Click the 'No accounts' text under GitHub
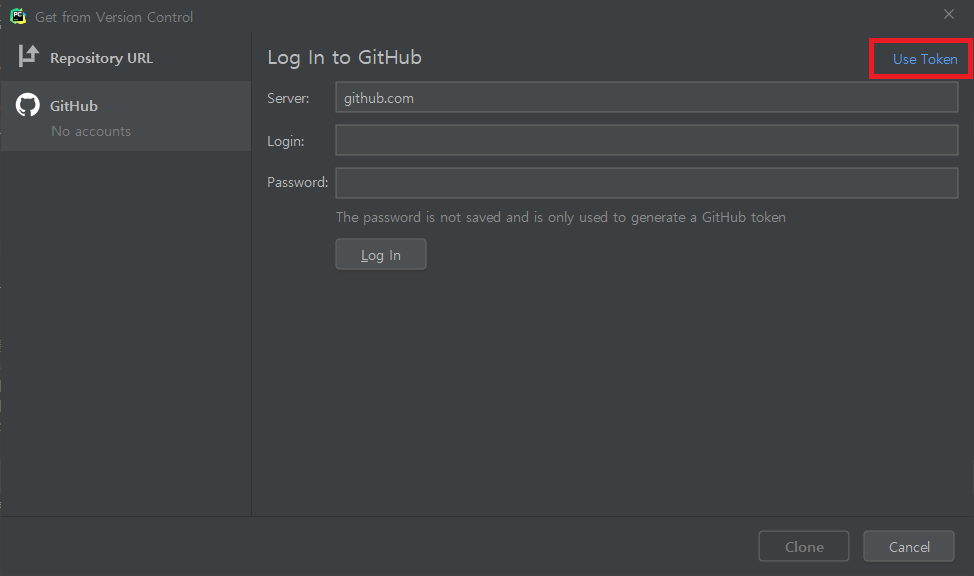Viewport: 974px width, 576px height. pyautogui.click(x=91, y=131)
